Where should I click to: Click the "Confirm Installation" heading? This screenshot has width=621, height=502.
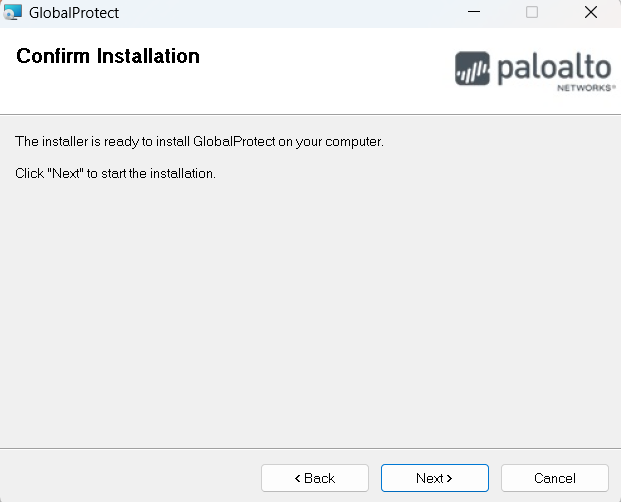click(x=108, y=57)
